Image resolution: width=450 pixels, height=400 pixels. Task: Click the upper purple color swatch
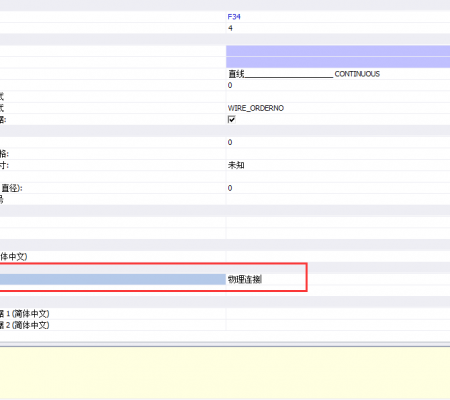pyautogui.click(x=338, y=51)
